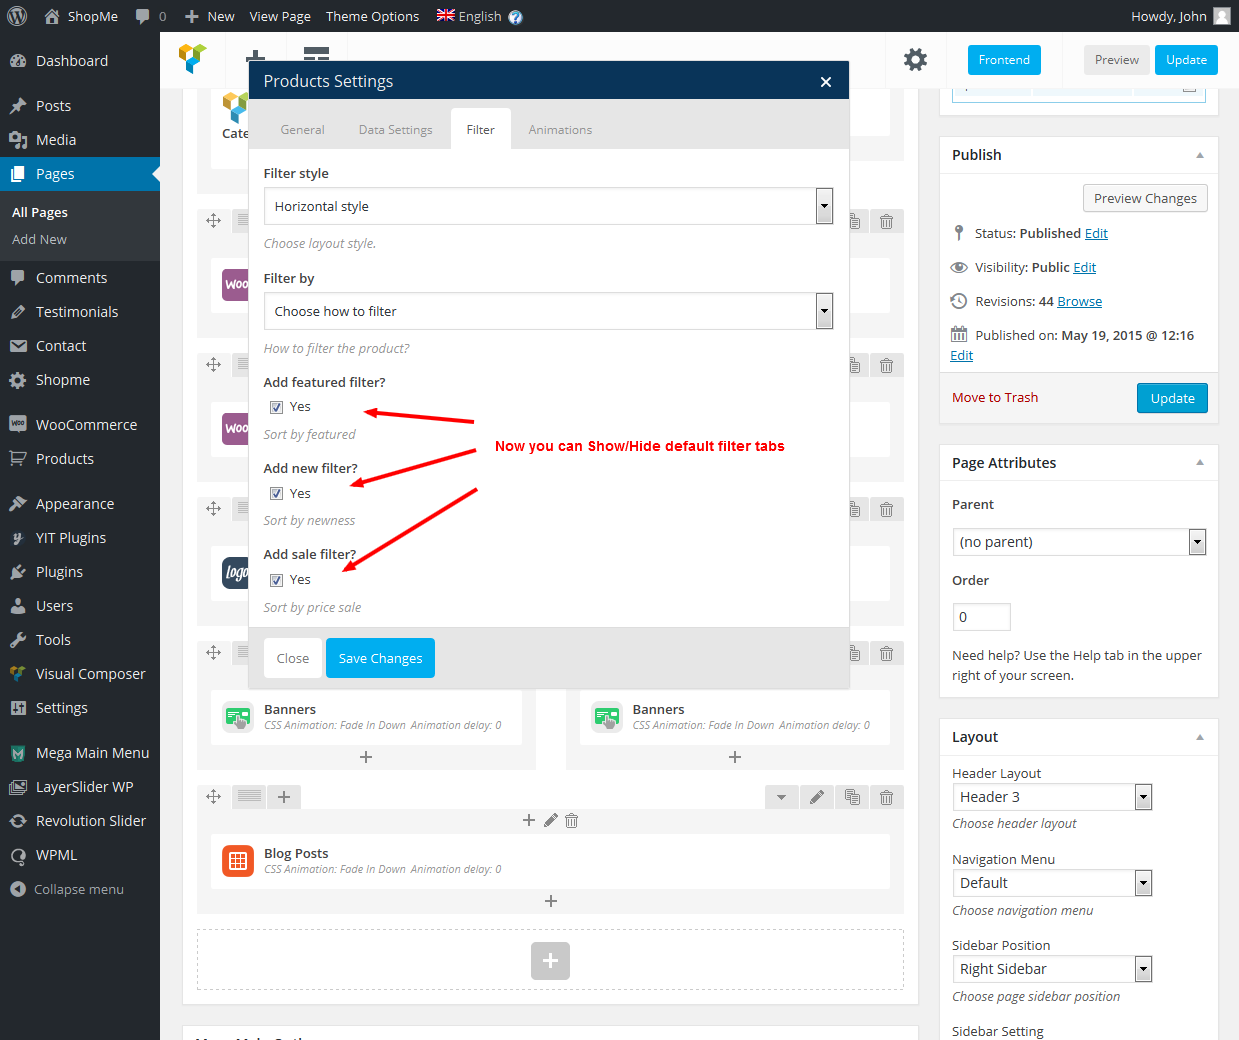1239x1040 pixels.
Task: Toggle the Add new filter checkbox
Action: point(277,494)
